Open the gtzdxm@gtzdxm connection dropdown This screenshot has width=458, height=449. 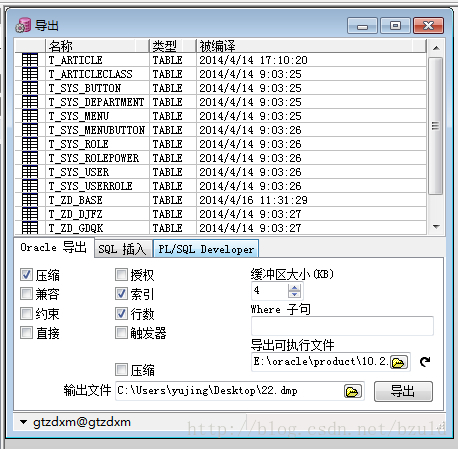coord(23,422)
